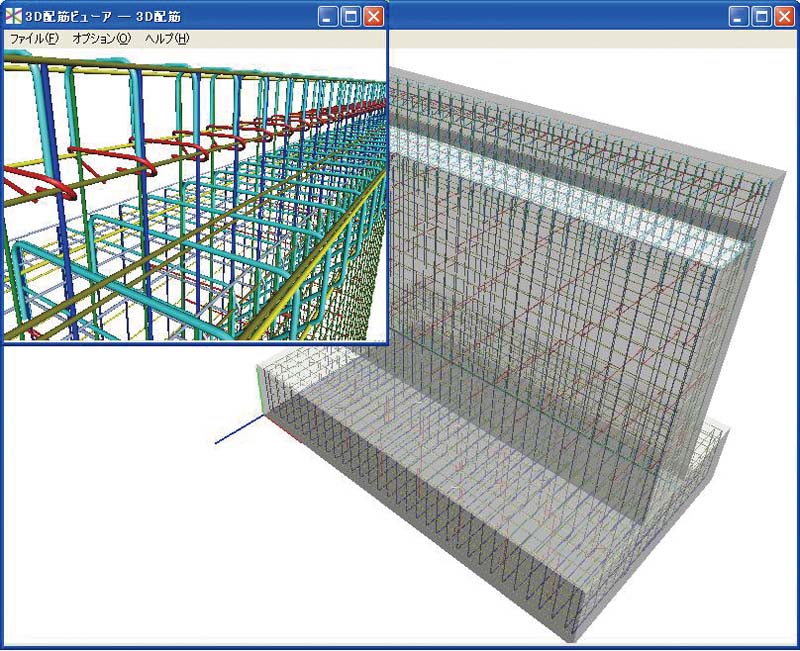Click the close-up rebar 3D view in front window
800x651 pixels.
tap(195, 195)
